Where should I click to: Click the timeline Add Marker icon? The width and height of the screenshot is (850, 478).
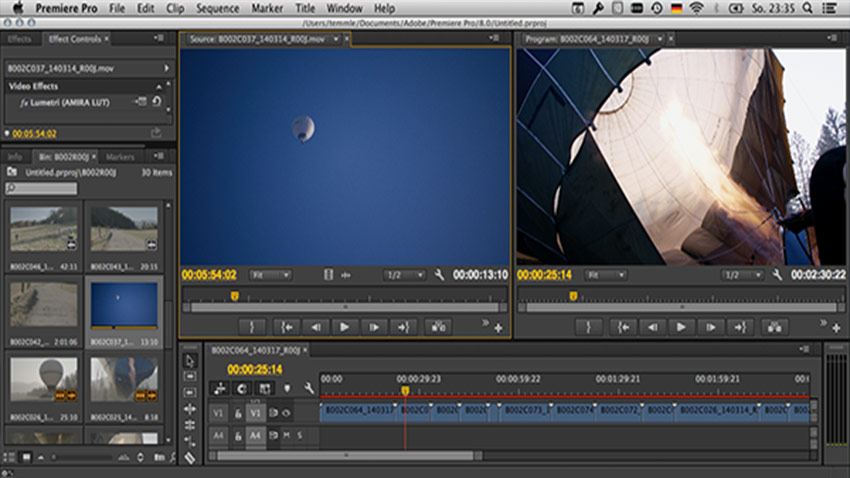[x=287, y=388]
